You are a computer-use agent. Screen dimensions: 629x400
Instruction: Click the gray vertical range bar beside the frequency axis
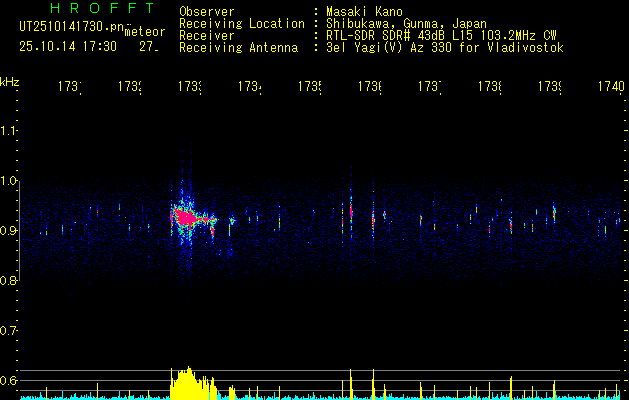point(20,231)
